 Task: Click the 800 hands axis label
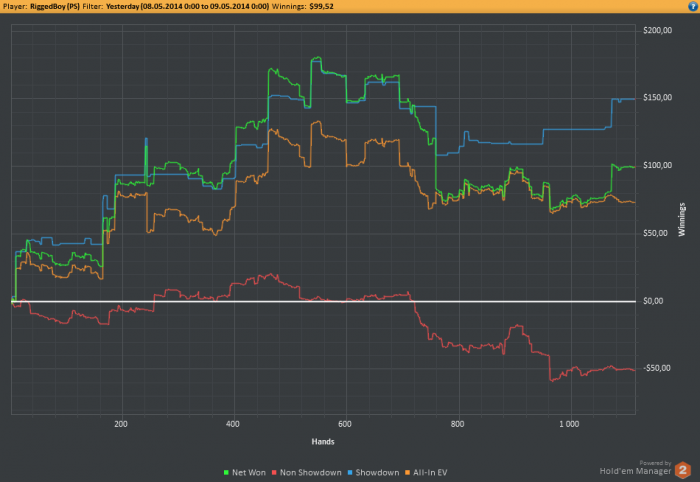tap(457, 424)
